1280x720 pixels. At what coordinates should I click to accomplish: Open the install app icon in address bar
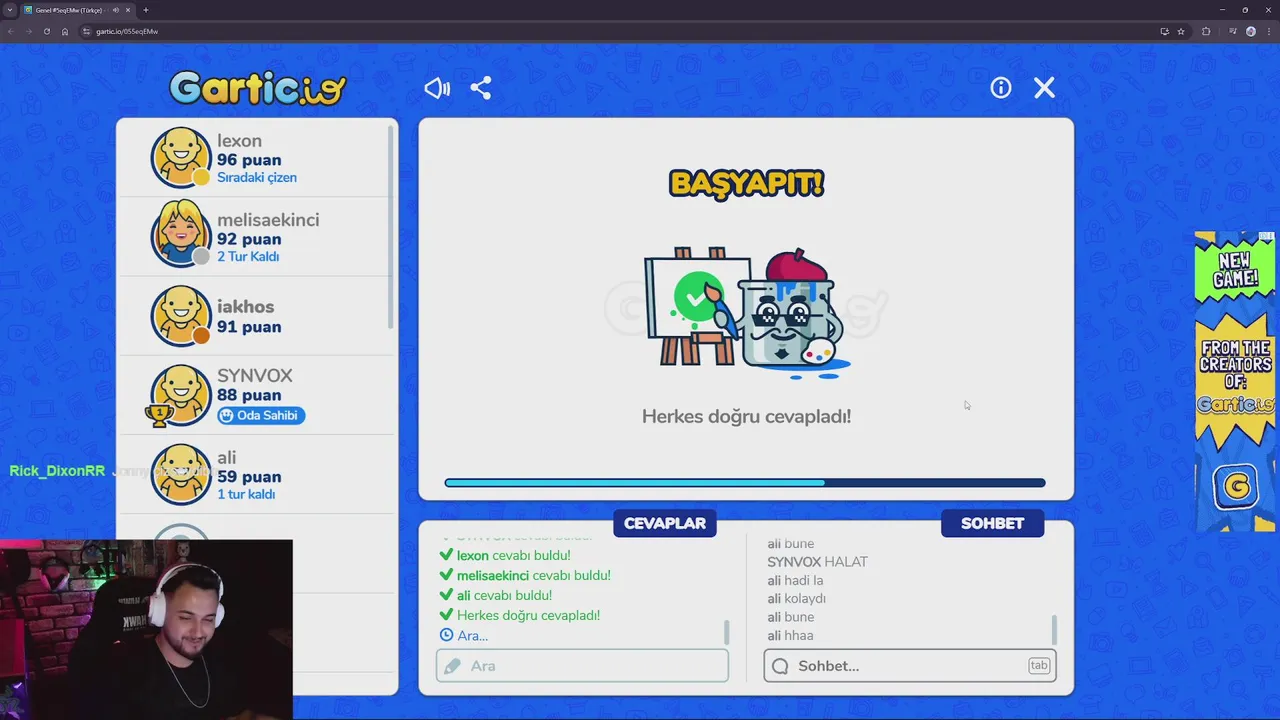(1164, 31)
